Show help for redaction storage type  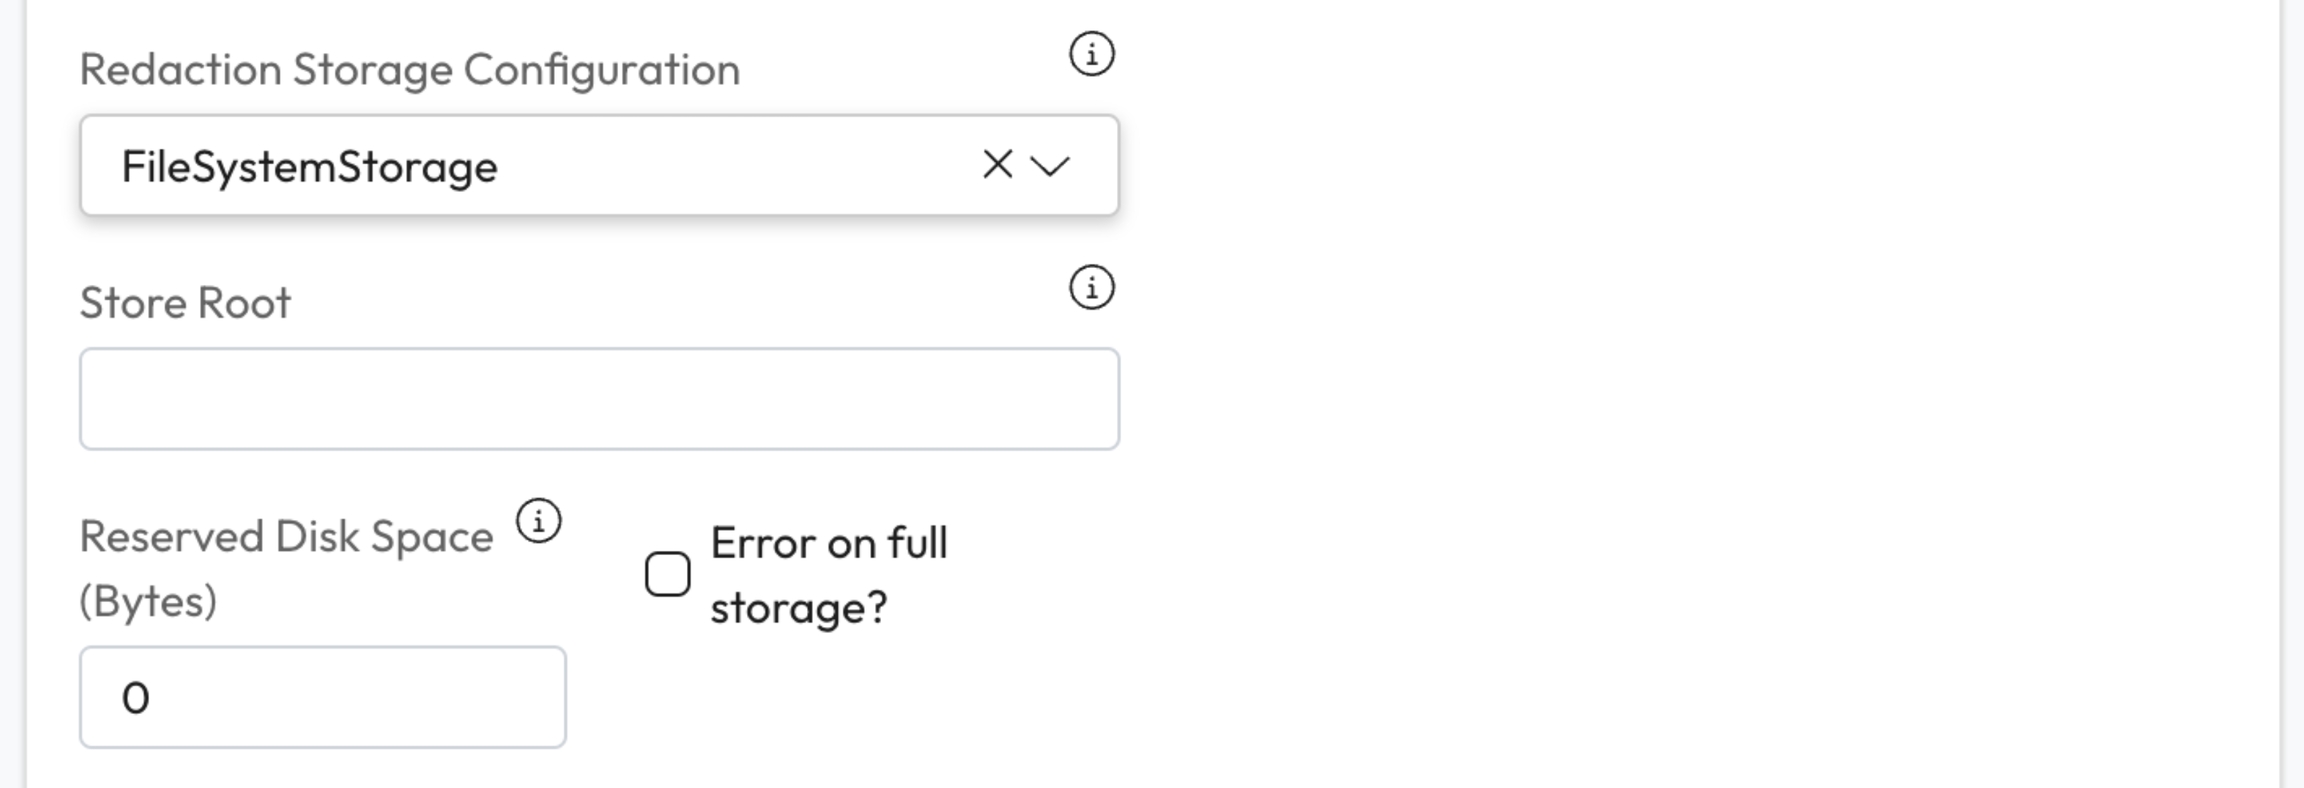[1091, 54]
